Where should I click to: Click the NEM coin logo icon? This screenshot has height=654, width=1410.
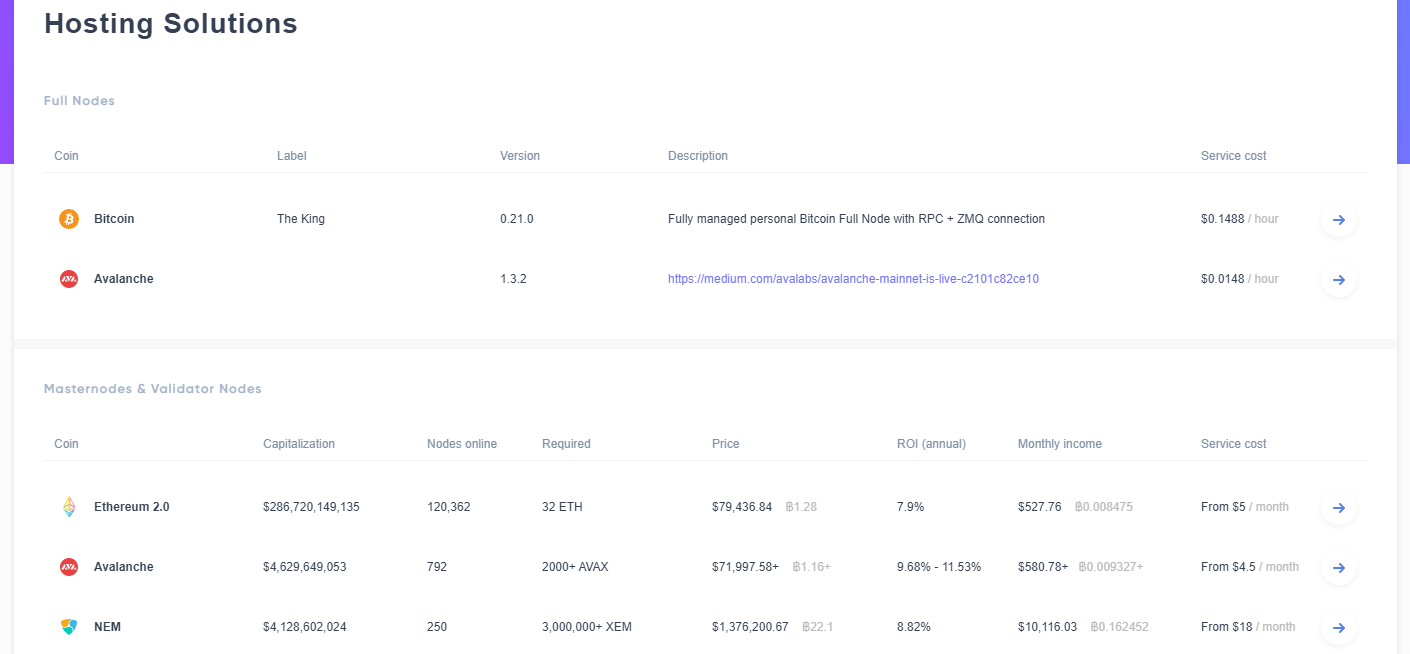pyautogui.click(x=69, y=627)
